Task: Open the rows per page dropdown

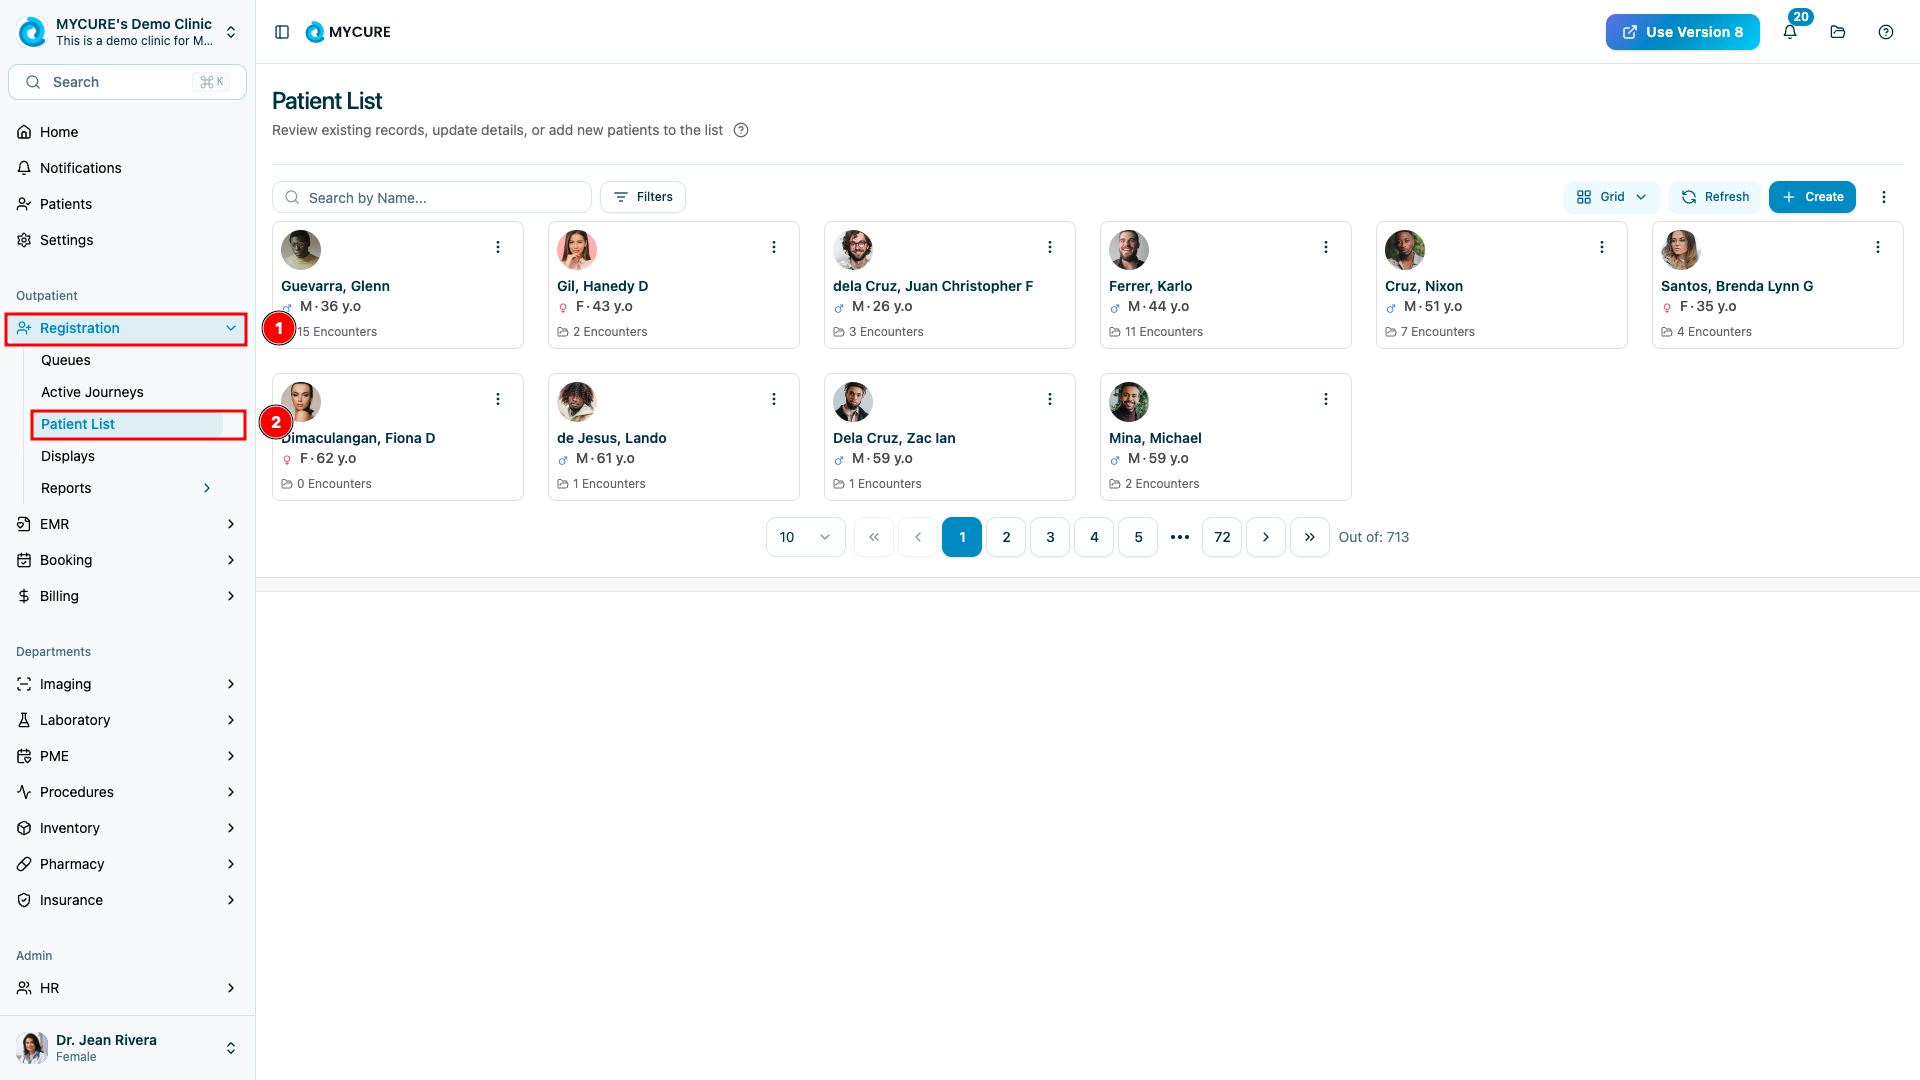Action: click(805, 537)
